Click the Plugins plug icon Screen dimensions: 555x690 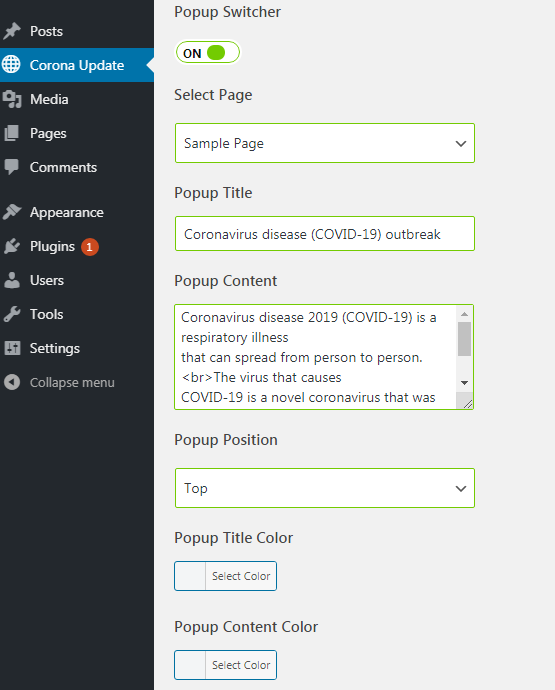point(12,246)
